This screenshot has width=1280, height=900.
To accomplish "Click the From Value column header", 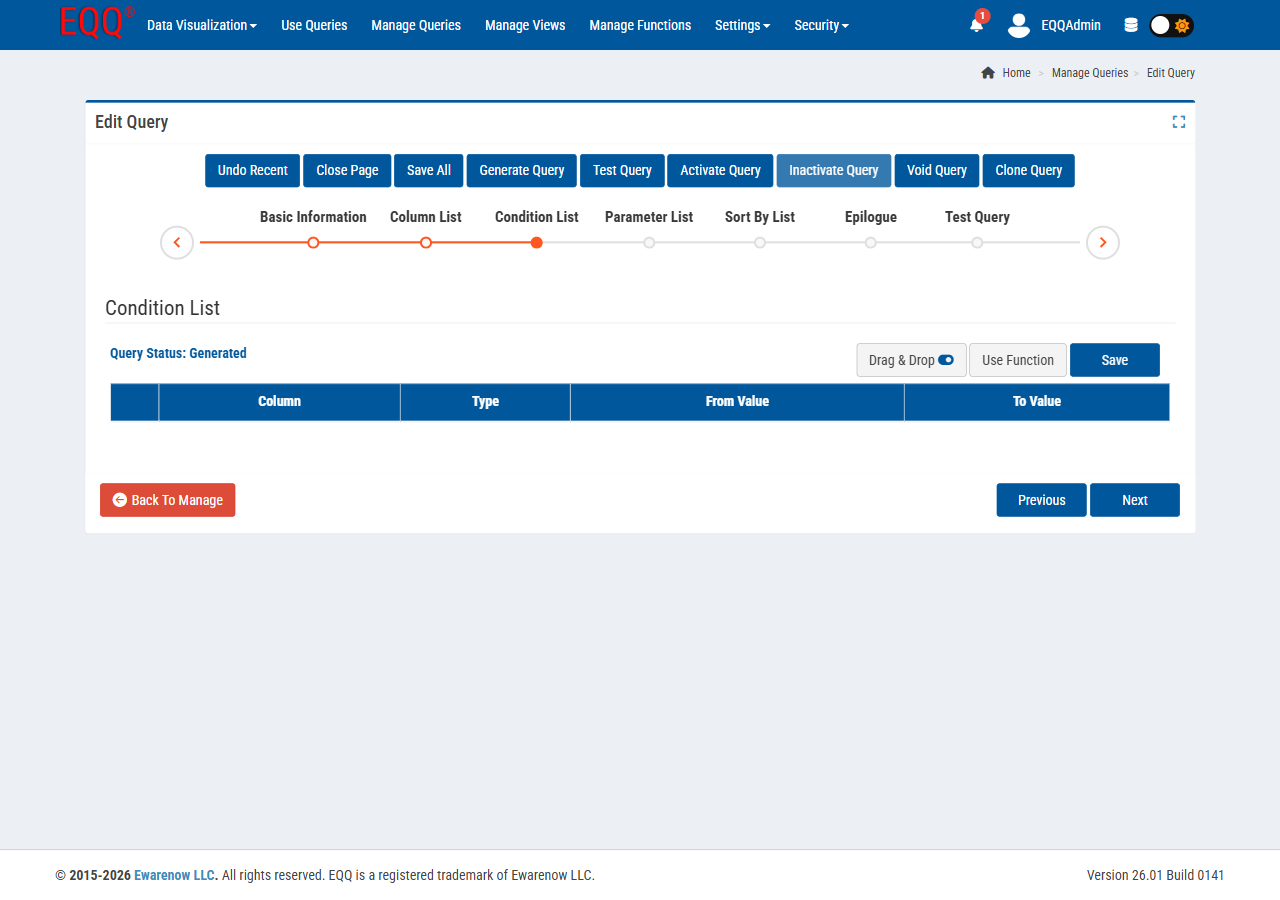I will click(x=737, y=401).
